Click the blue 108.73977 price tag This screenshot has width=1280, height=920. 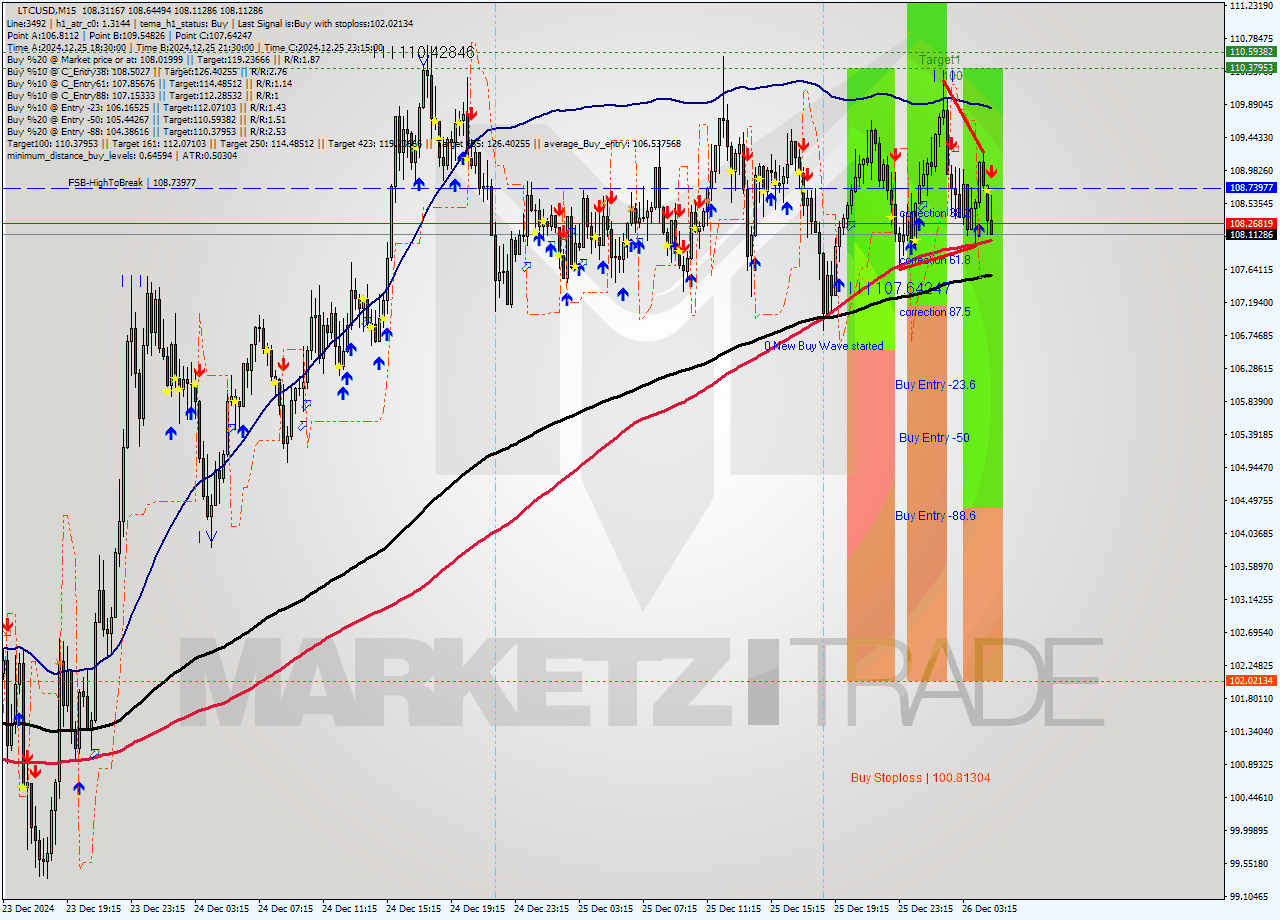tap(1251, 188)
